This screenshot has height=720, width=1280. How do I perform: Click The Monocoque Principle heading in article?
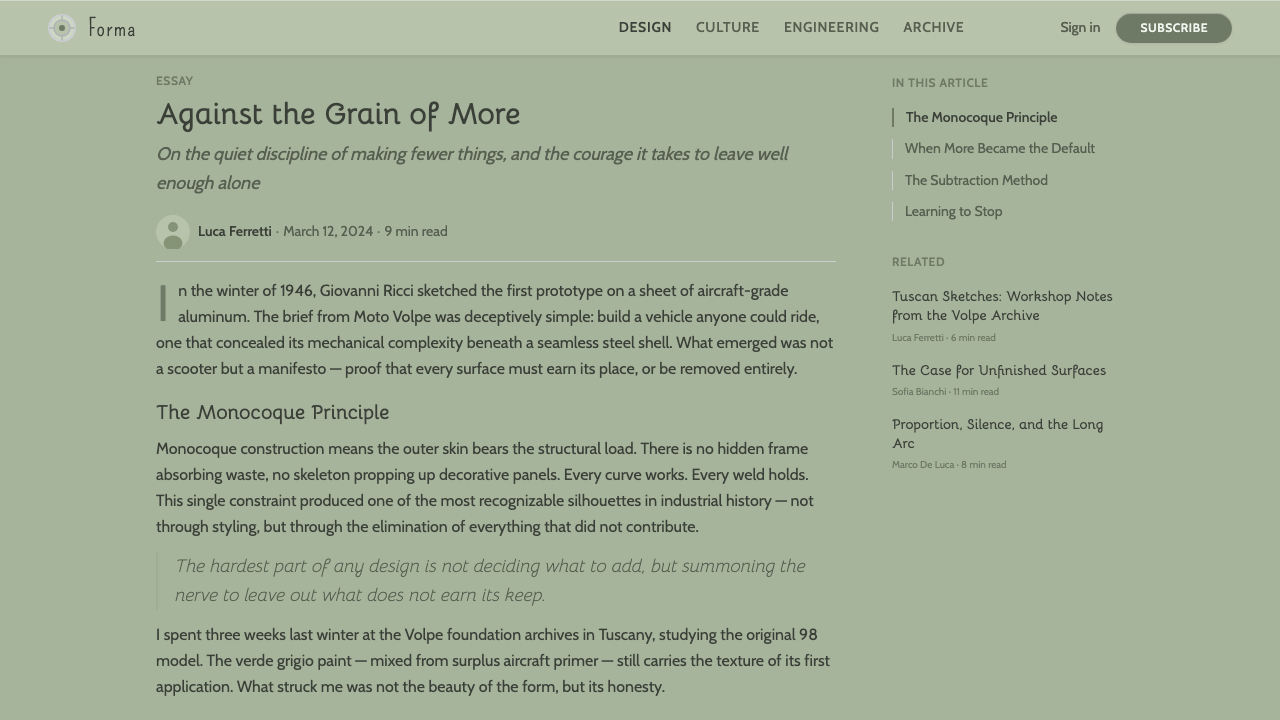point(273,412)
